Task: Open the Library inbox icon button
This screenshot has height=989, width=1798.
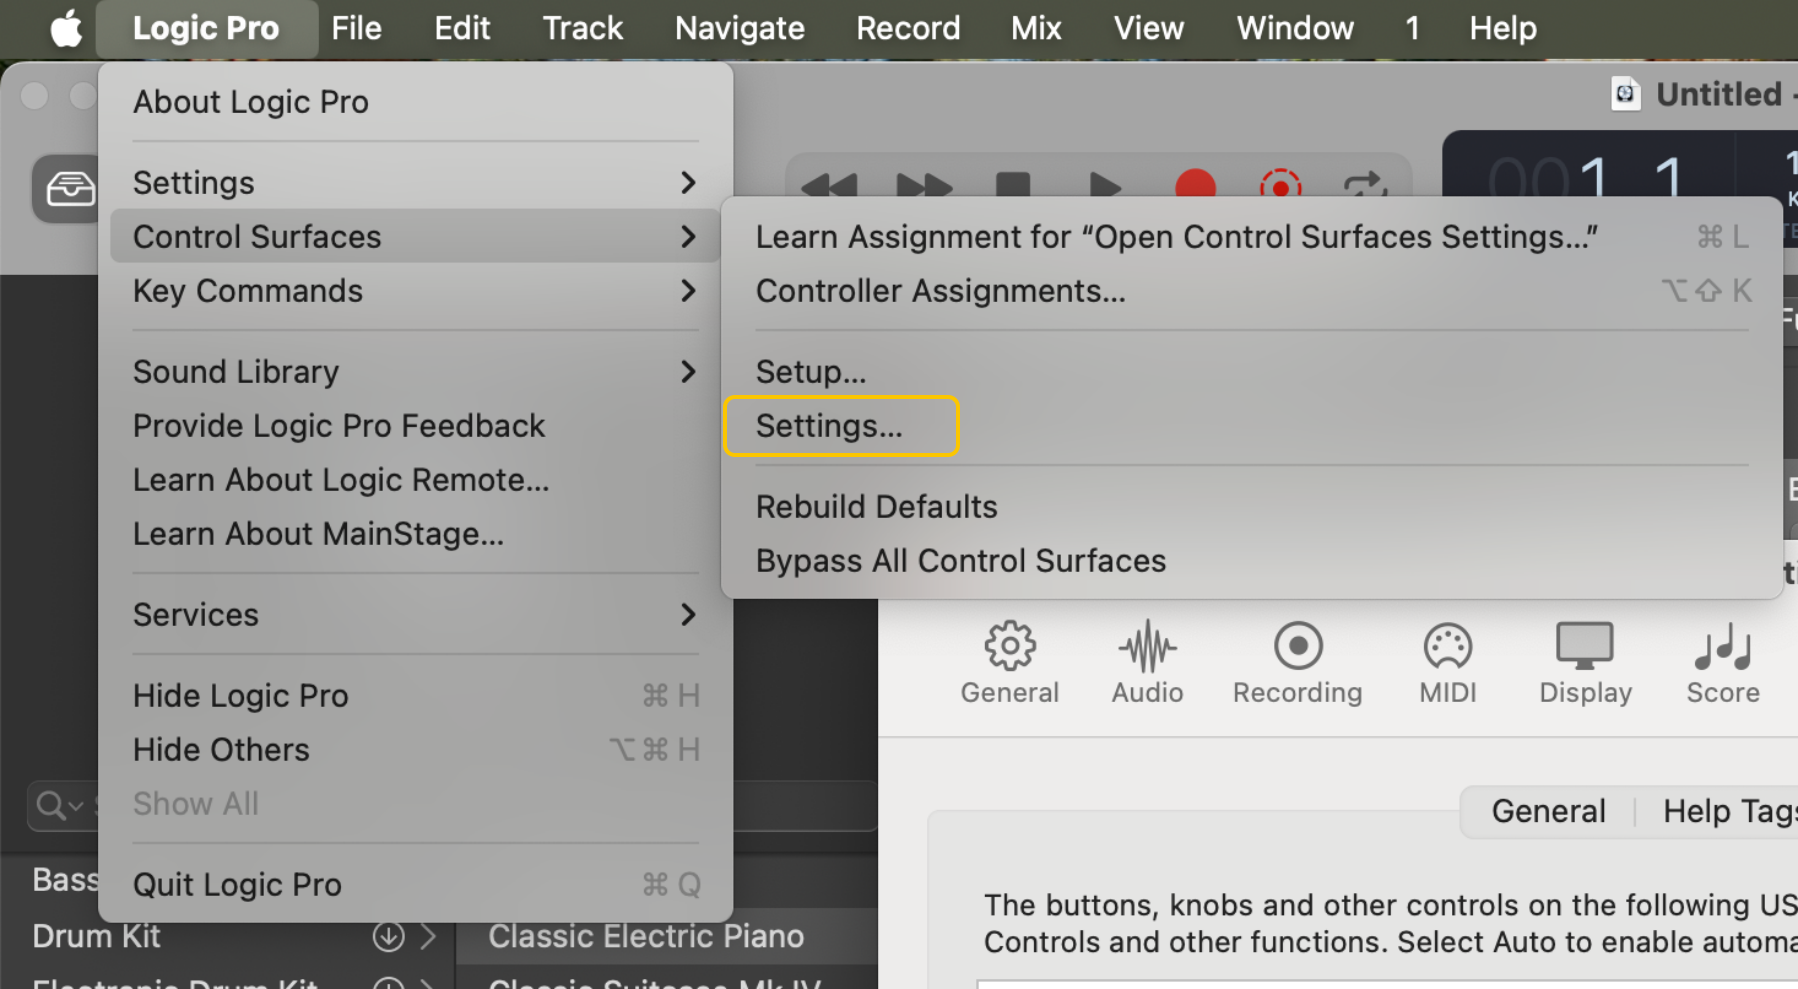Action: pyautogui.click(x=69, y=188)
